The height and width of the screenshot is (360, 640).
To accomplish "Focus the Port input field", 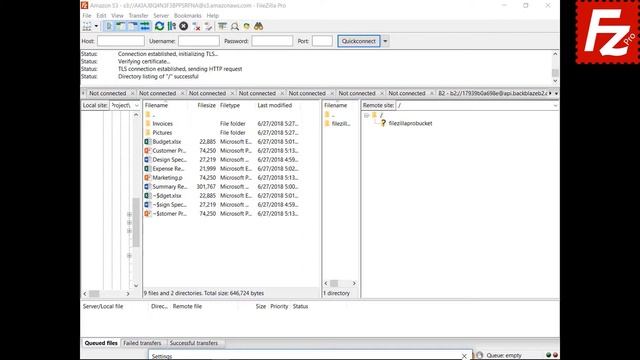I will click(322, 41).
